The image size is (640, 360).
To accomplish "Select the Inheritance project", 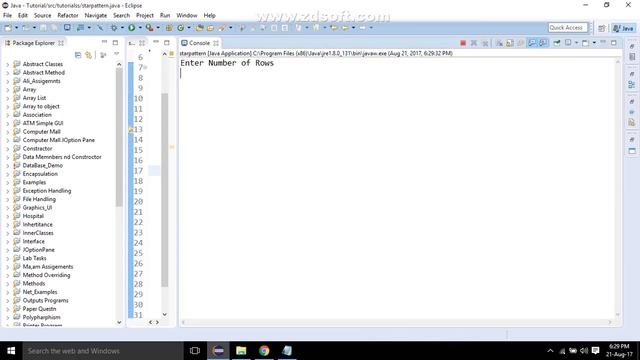I will pyautogui.click(x=38, y=224).
